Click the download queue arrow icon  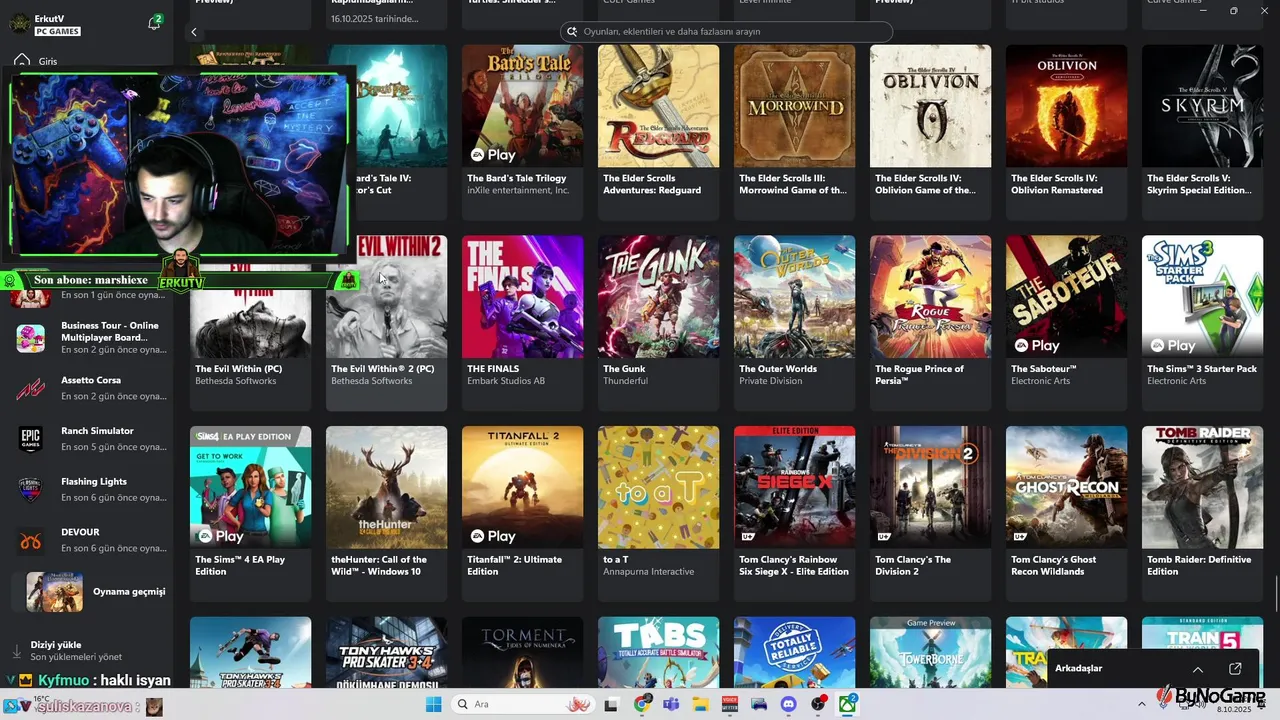click(x=16, y=651)
